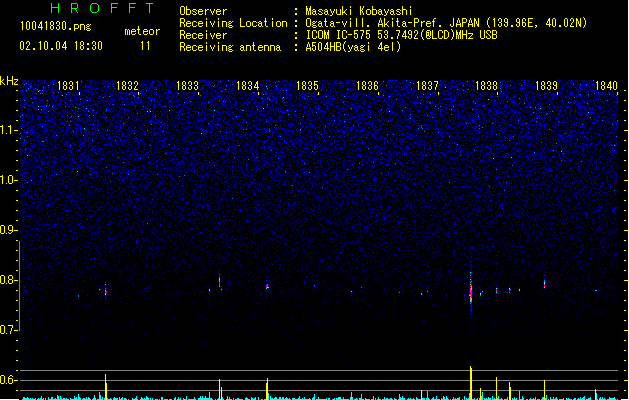
Task: Click the meteor label
Action: (142, 31)
